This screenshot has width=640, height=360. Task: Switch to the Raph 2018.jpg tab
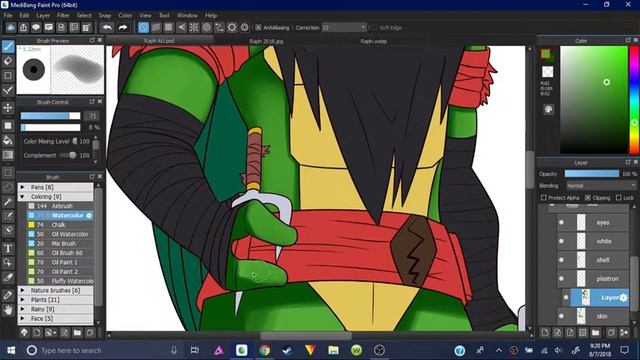266,41
